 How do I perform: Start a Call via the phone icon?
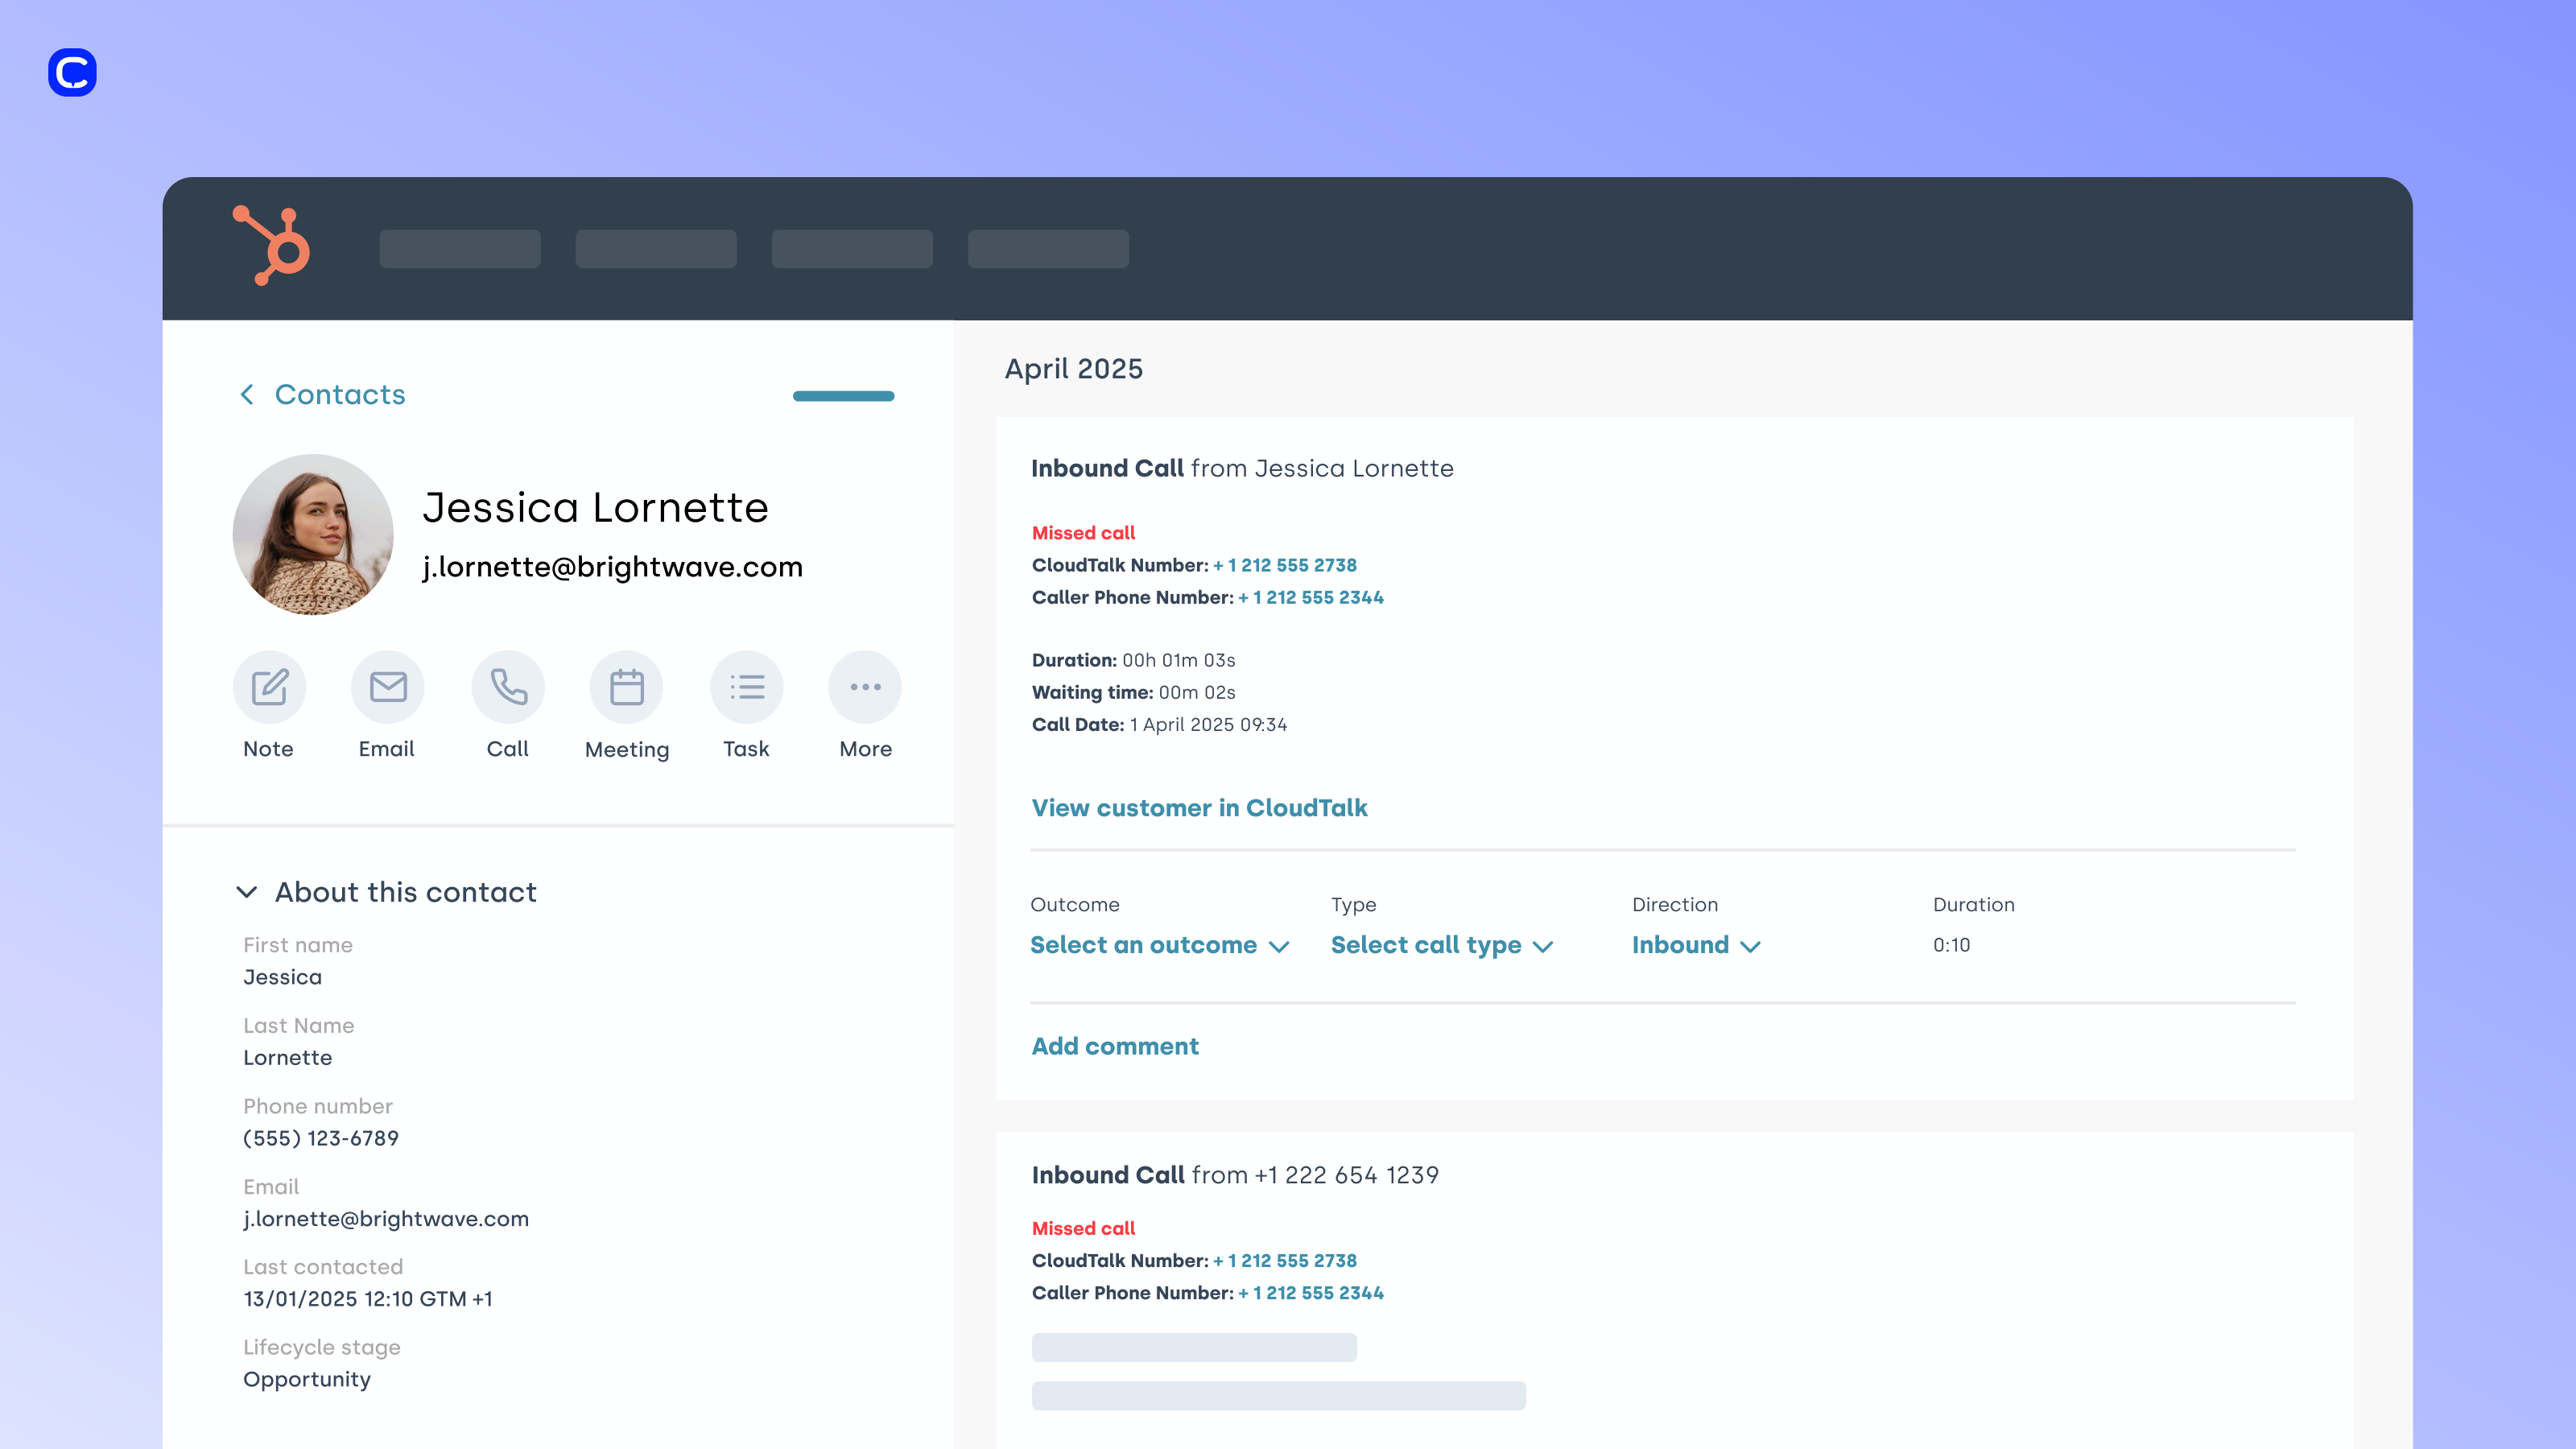tap(508, 687)
